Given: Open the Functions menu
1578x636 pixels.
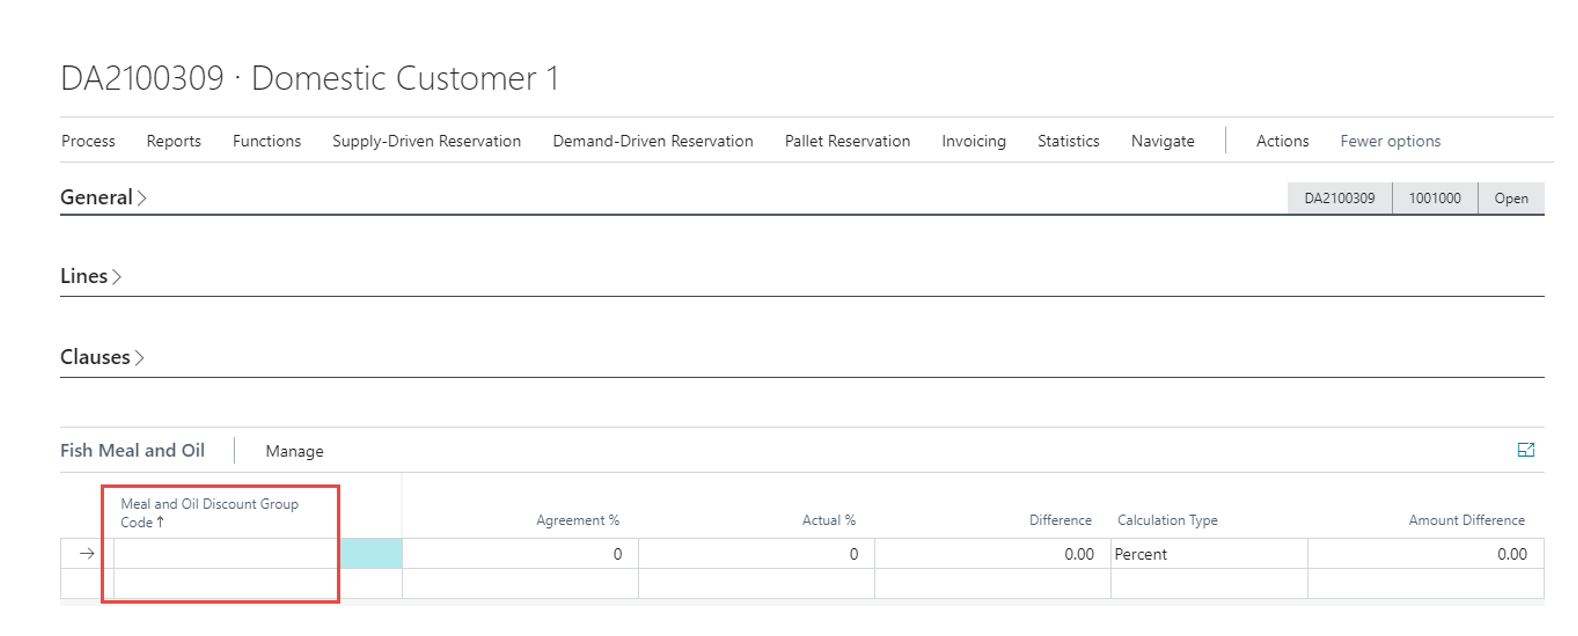Looking at the screenshot, I should [x=266, y=141].
